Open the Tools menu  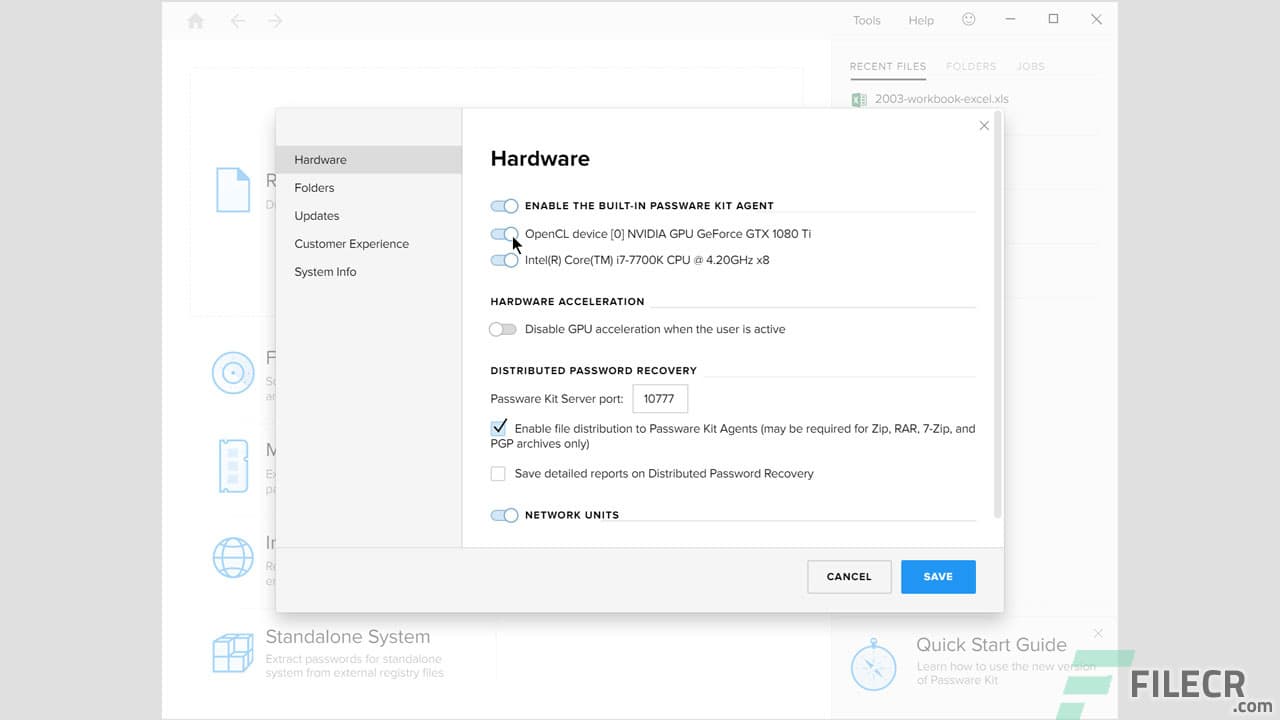pos(866,19)
